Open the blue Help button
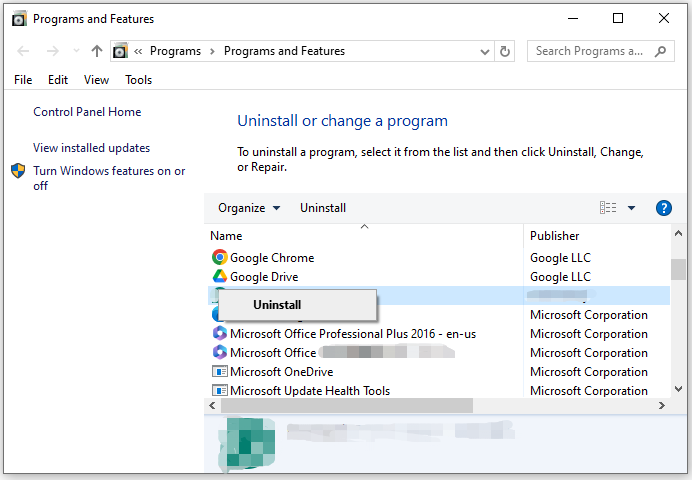 coord(664,208)
